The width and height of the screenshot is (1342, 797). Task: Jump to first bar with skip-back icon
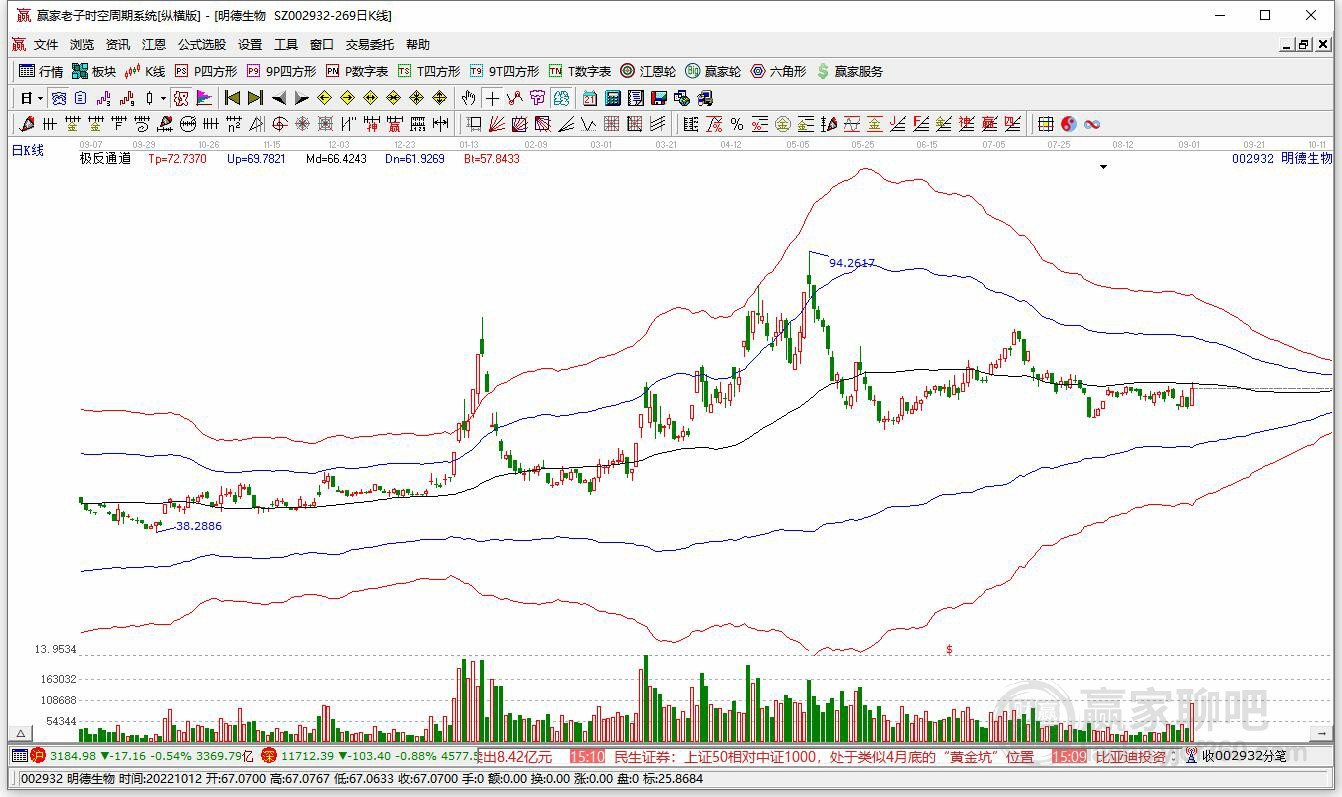click(232, 98)
